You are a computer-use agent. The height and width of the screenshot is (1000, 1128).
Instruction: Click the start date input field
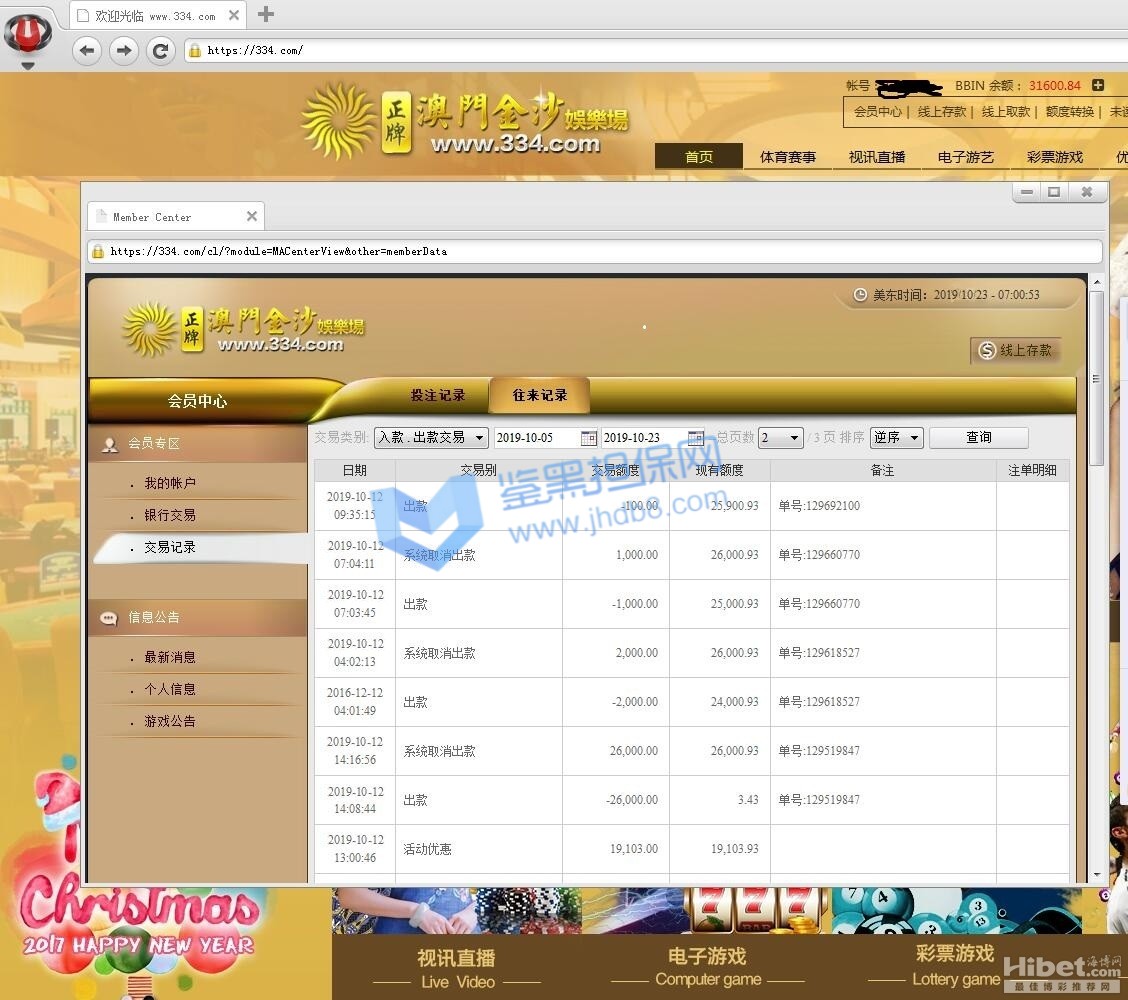536,438
